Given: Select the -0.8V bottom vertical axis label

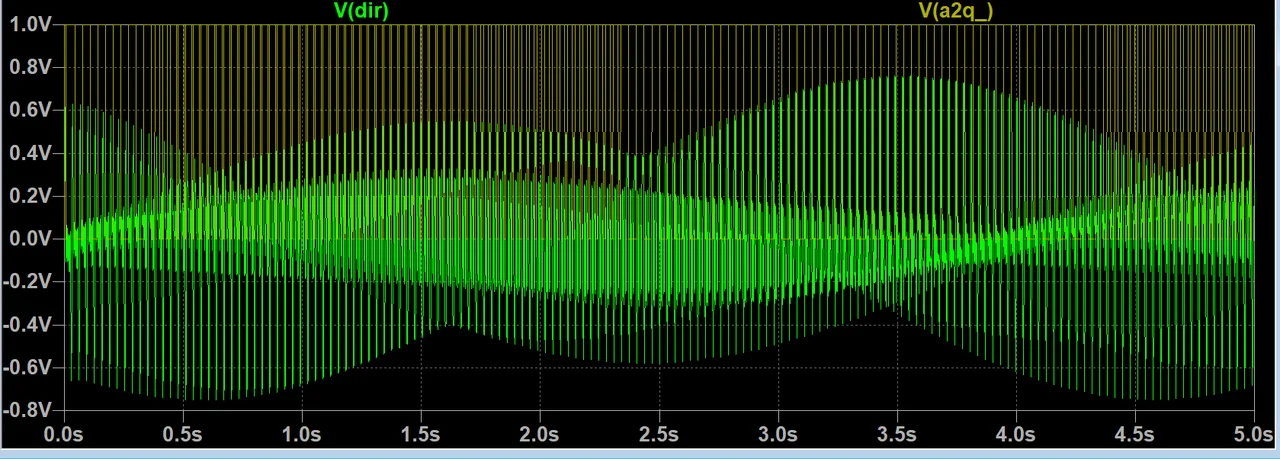Looking at the screenshot, I should [x=28, y=411].
